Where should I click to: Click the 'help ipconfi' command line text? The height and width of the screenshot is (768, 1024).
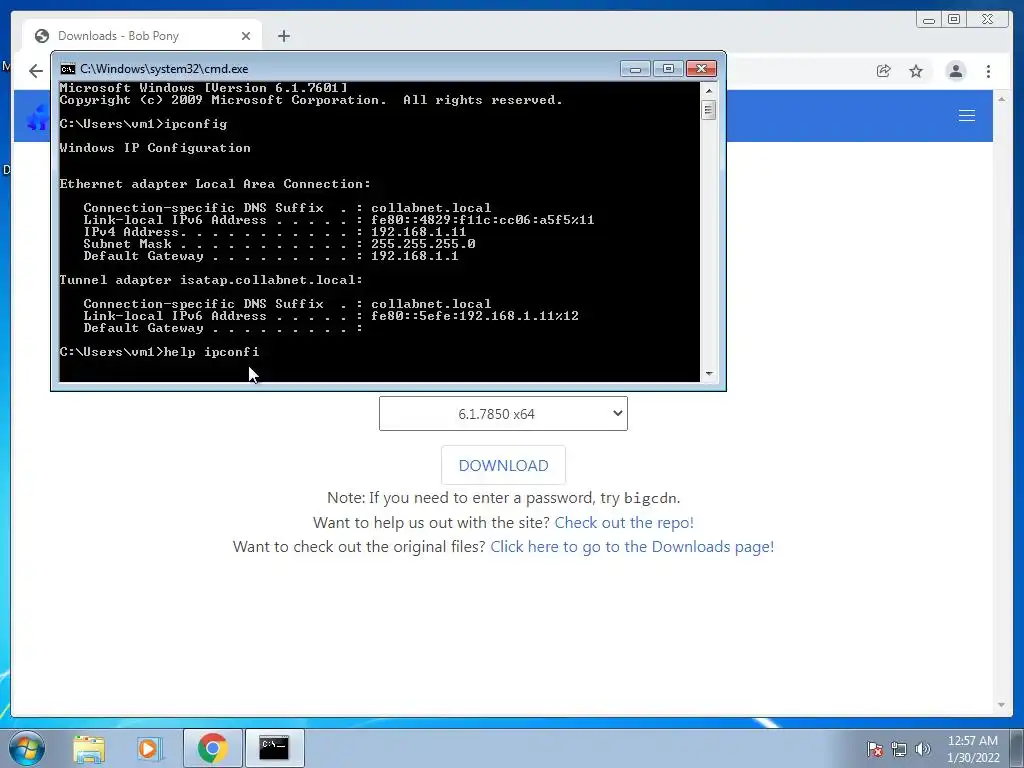(211, 352)
